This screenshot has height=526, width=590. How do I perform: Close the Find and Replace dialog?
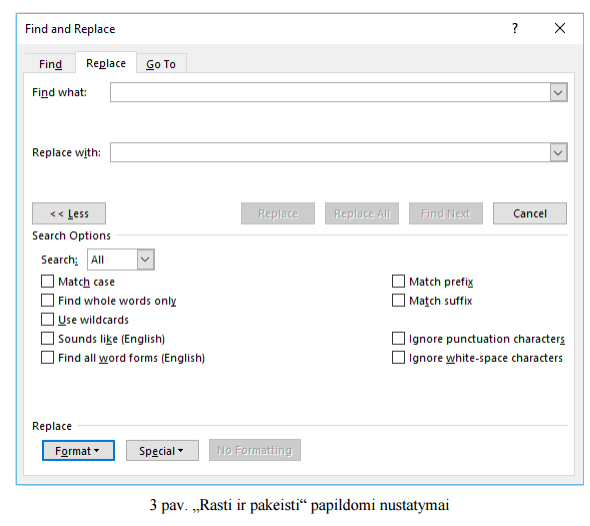[560, 28]
